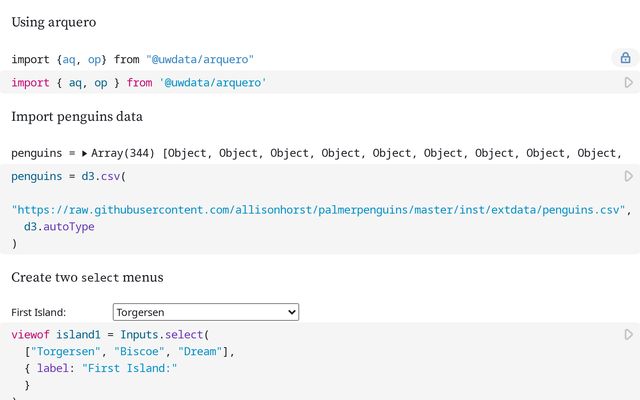
Task: Click the lock icon on the import cell
Action: click(x=626, y=59)
